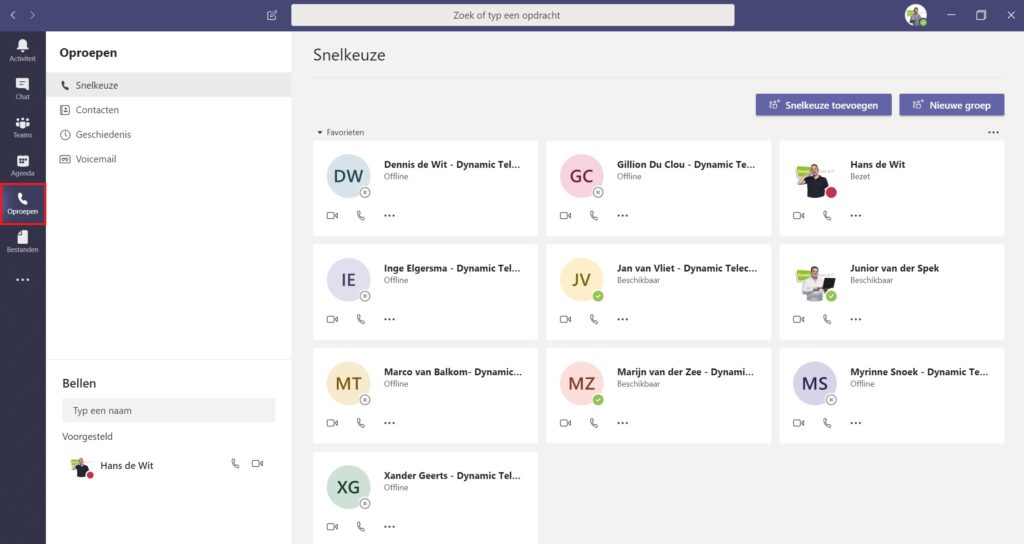Open Bestanden files icon
Viewport: 1024px width, 544px height.
coord(22,241)
